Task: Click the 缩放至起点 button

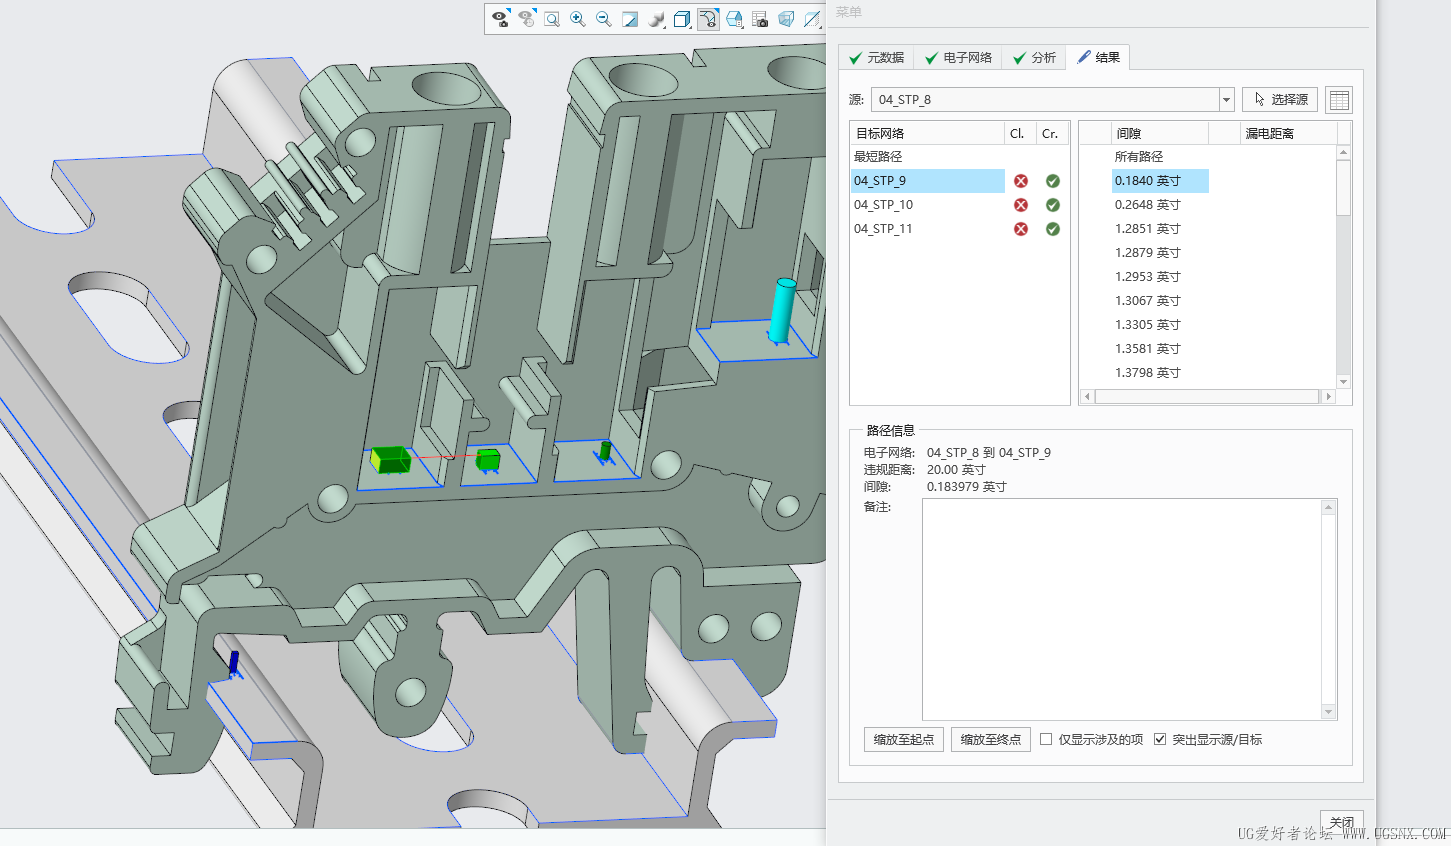Action: (x=903, y=740)
